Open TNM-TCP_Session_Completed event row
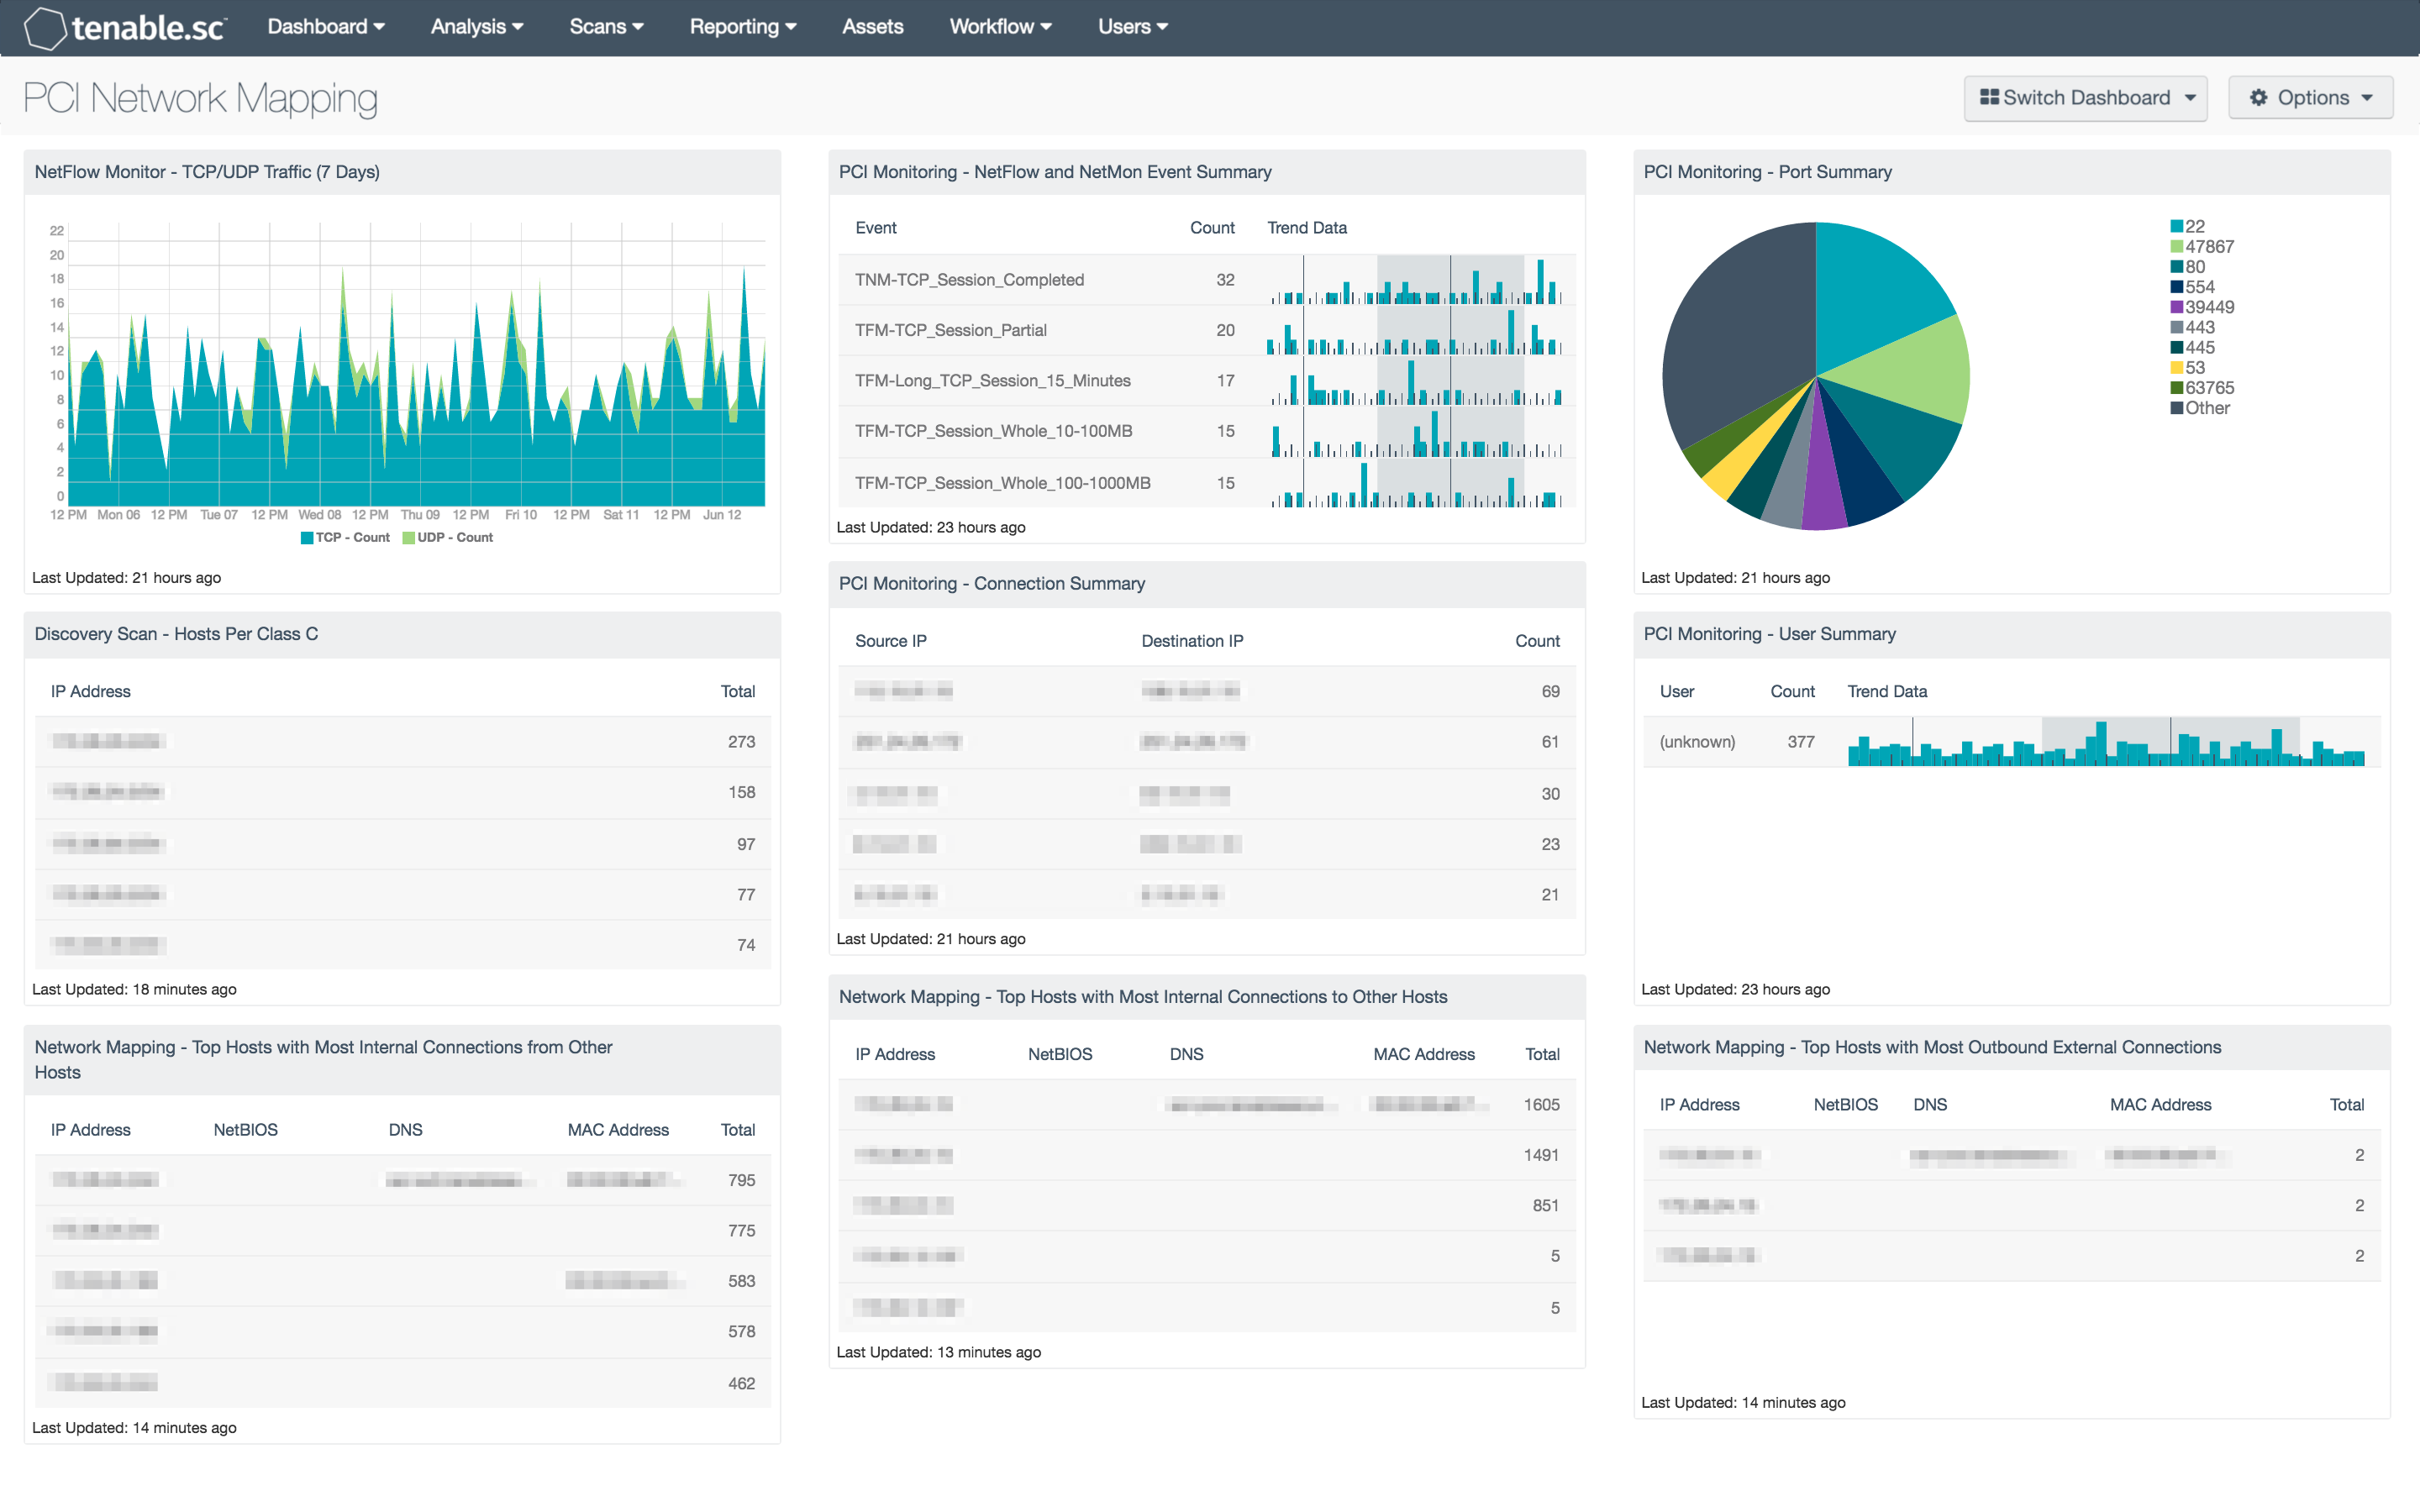This screenshot has height=1512, width=2420. pos(969,280)
